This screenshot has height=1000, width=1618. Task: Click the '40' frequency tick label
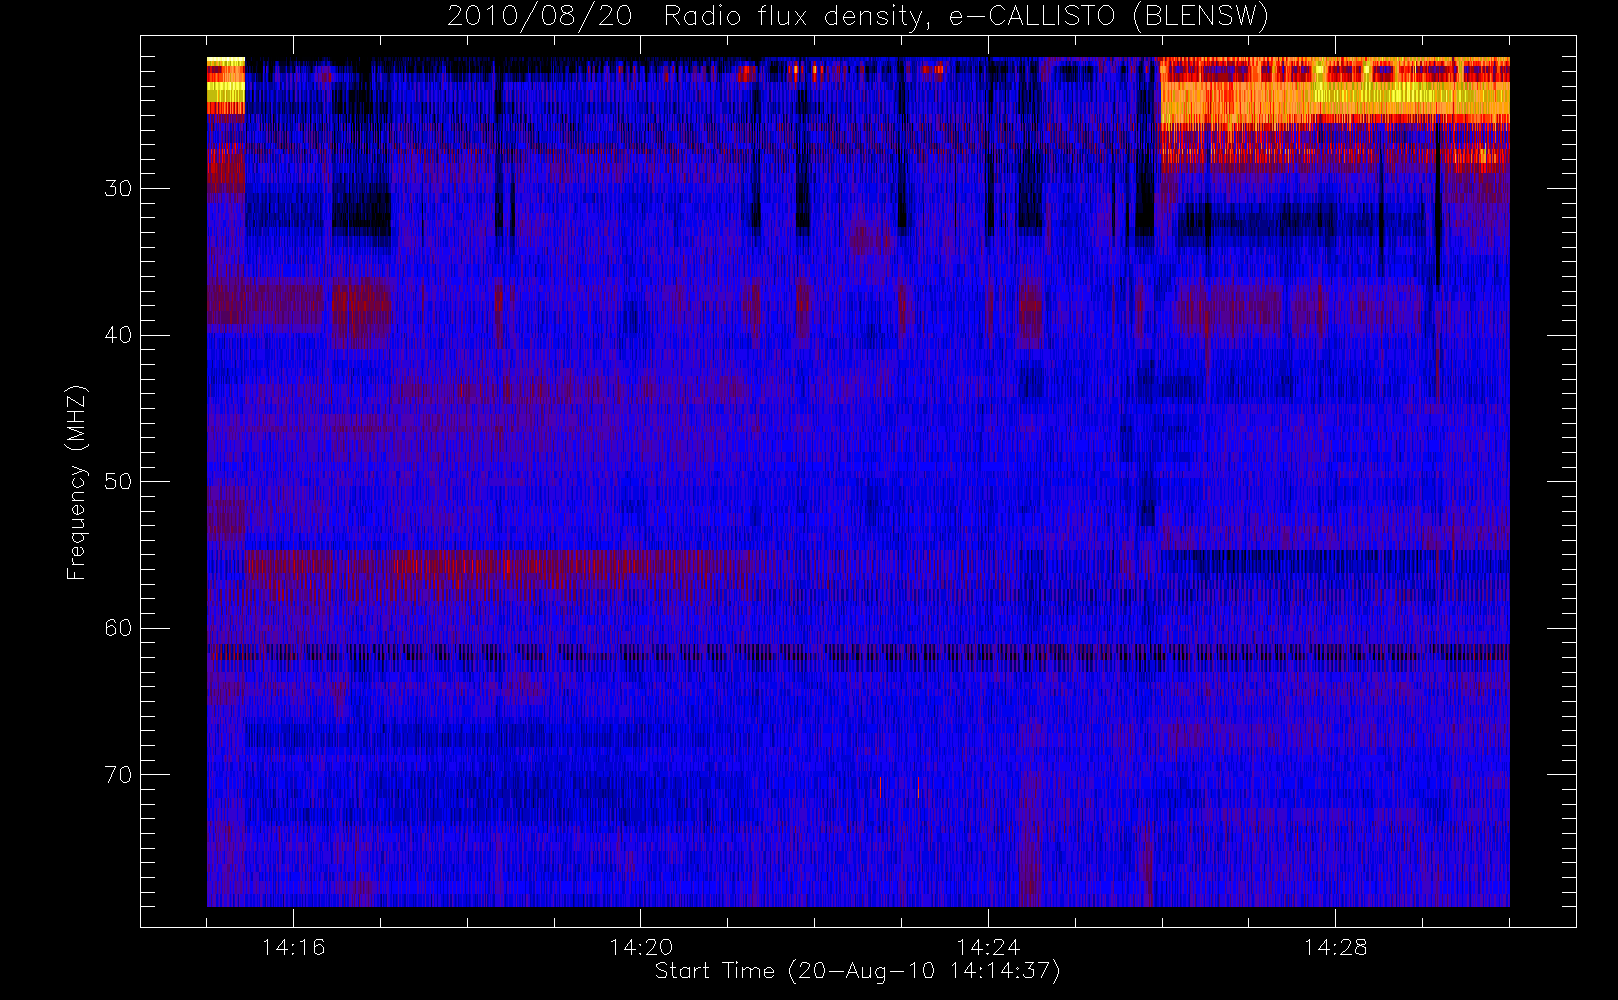(118, 335)
